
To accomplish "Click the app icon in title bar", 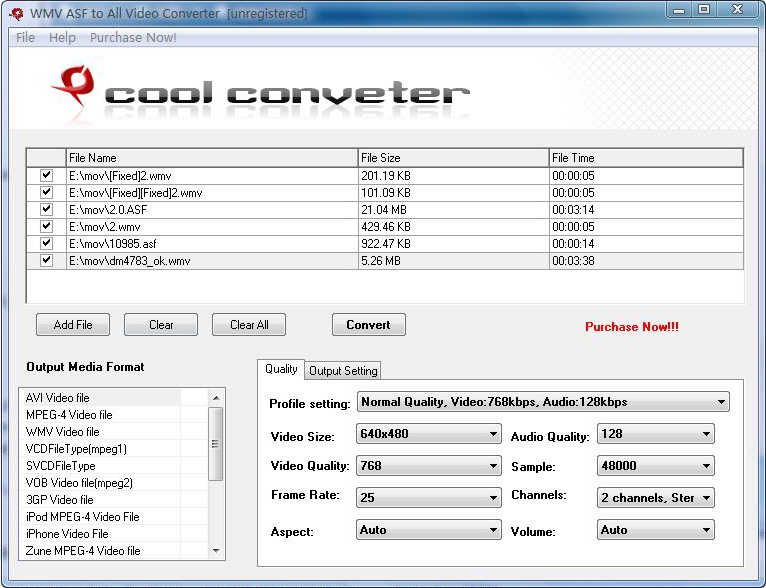I will point(17,14).
